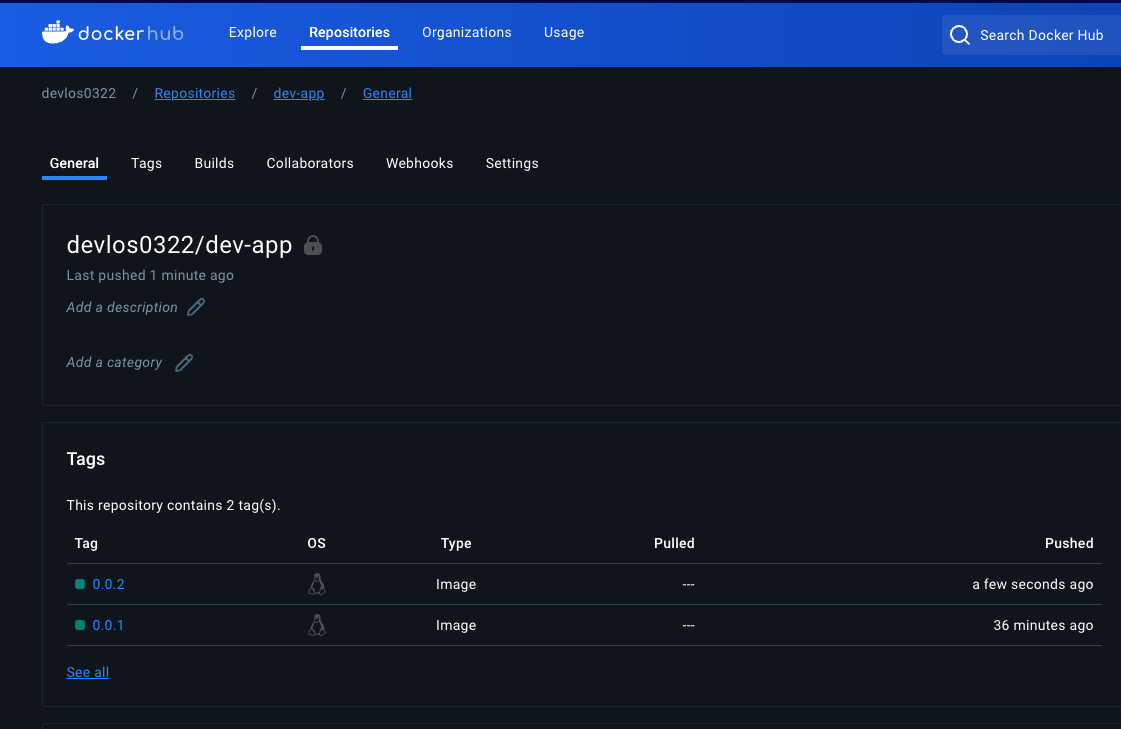Click the pencil icon beside Add a category
Screen dimensions: 1121x729
[184, 363]
